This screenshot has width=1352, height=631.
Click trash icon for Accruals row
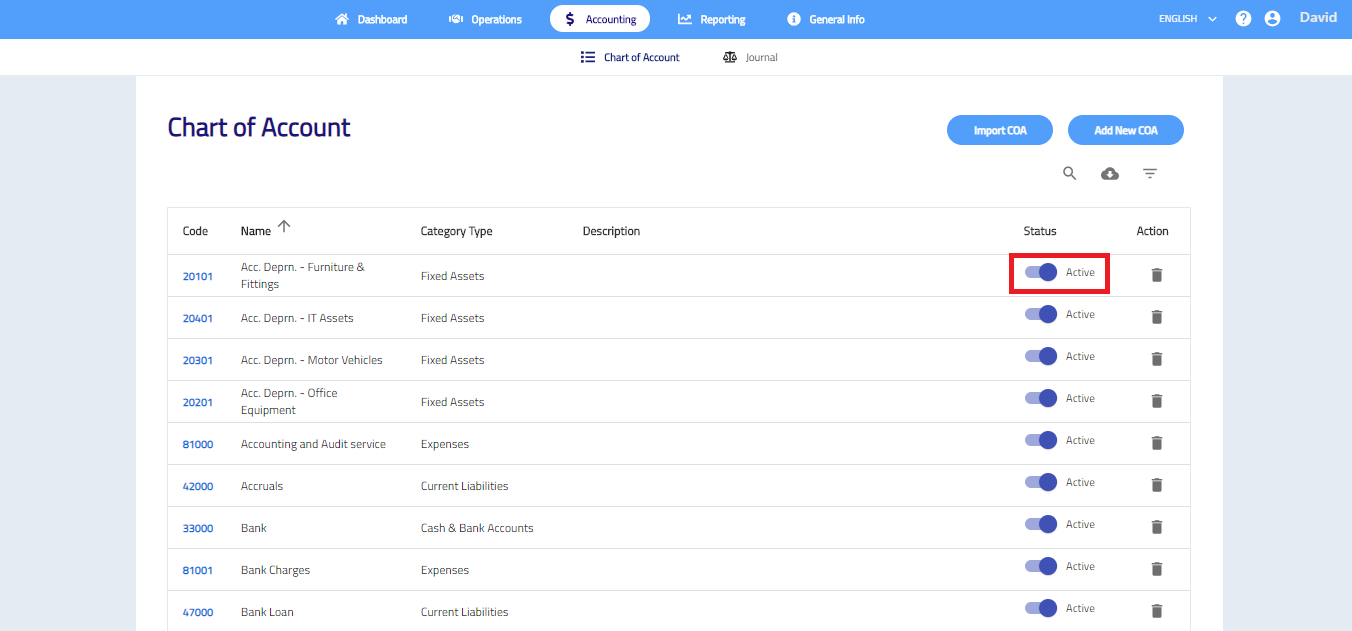[x=1156, y=485]
